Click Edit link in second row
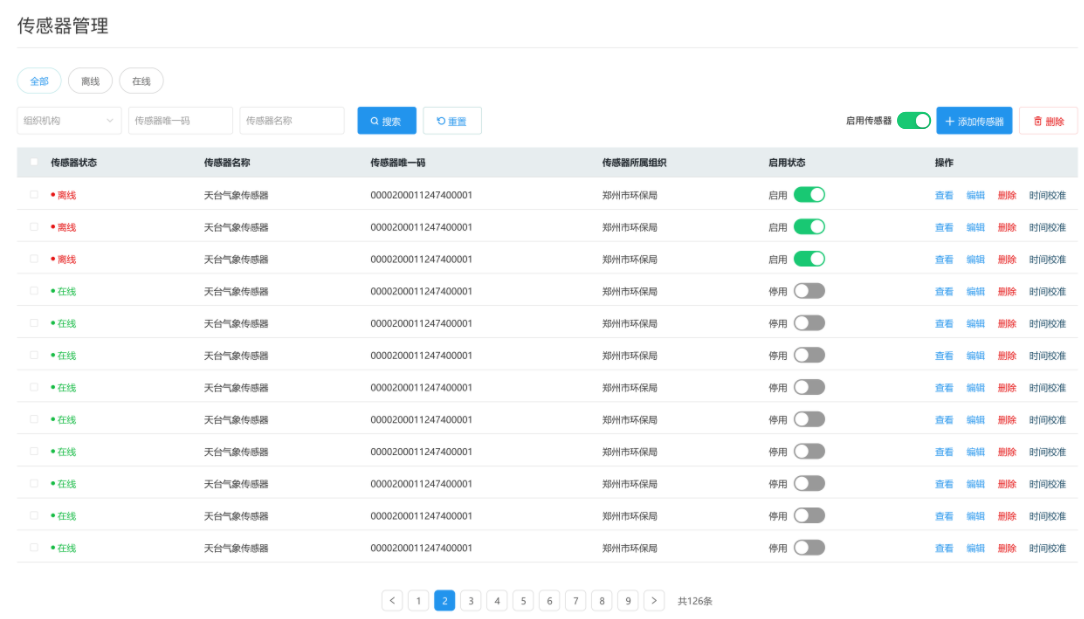The height and width of the screenshot is (619, 1084). tap(975, 228)
